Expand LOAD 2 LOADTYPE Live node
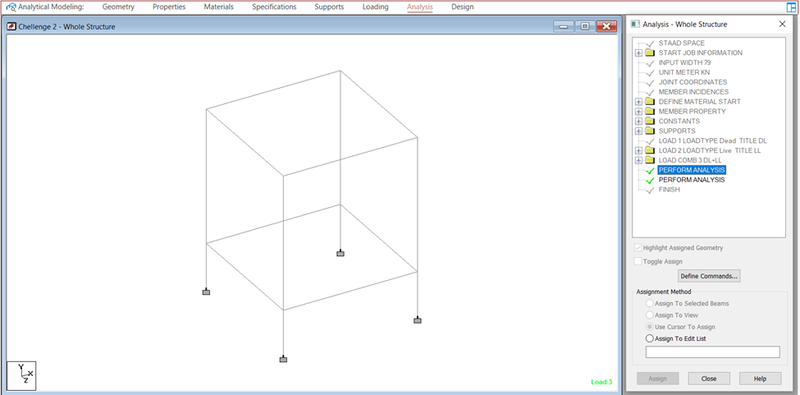800x395 pixels. [x=638, y=151]
